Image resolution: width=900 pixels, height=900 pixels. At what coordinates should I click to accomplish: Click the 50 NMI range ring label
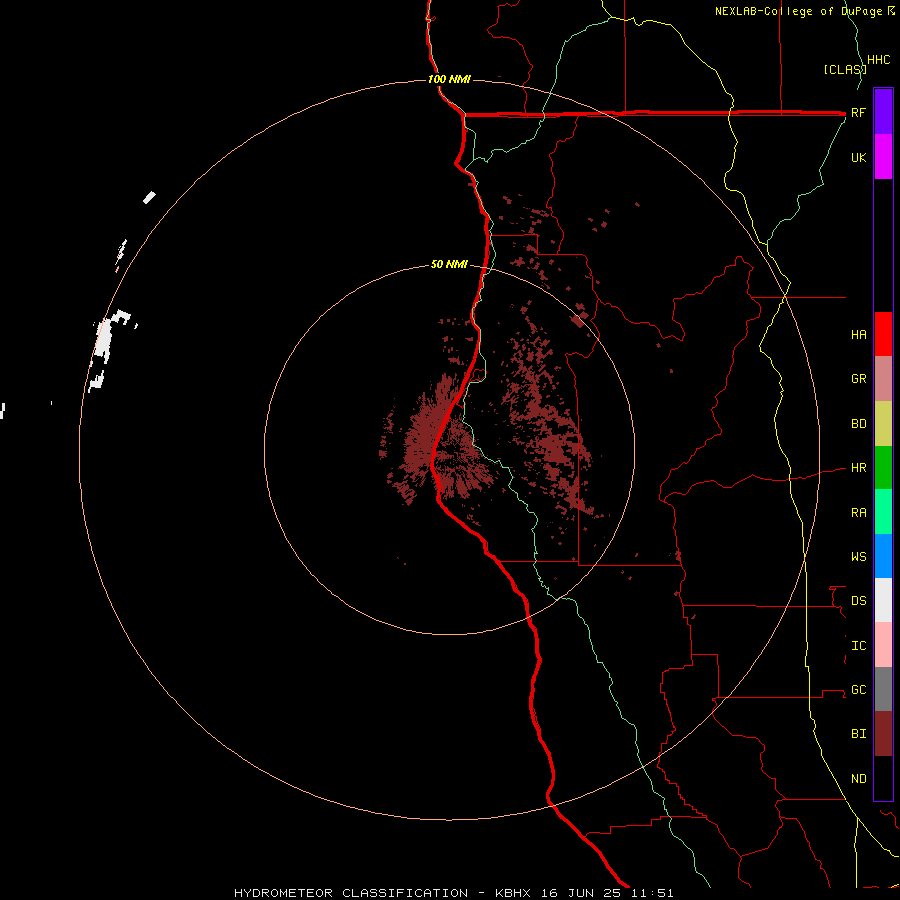click(x=449, y=265)
